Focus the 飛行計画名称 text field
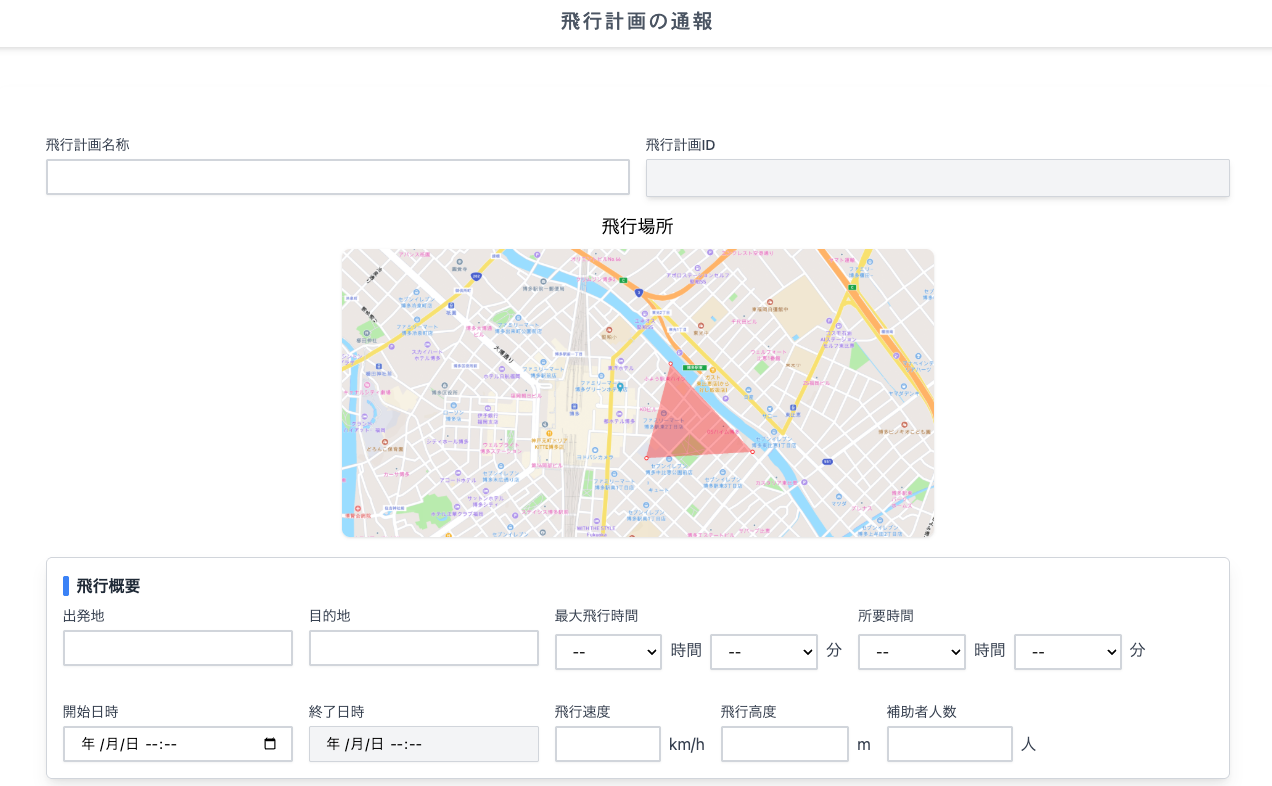The width and height of the screenshot is (1272, 786). pyautogui.click(x=338, y=177)
